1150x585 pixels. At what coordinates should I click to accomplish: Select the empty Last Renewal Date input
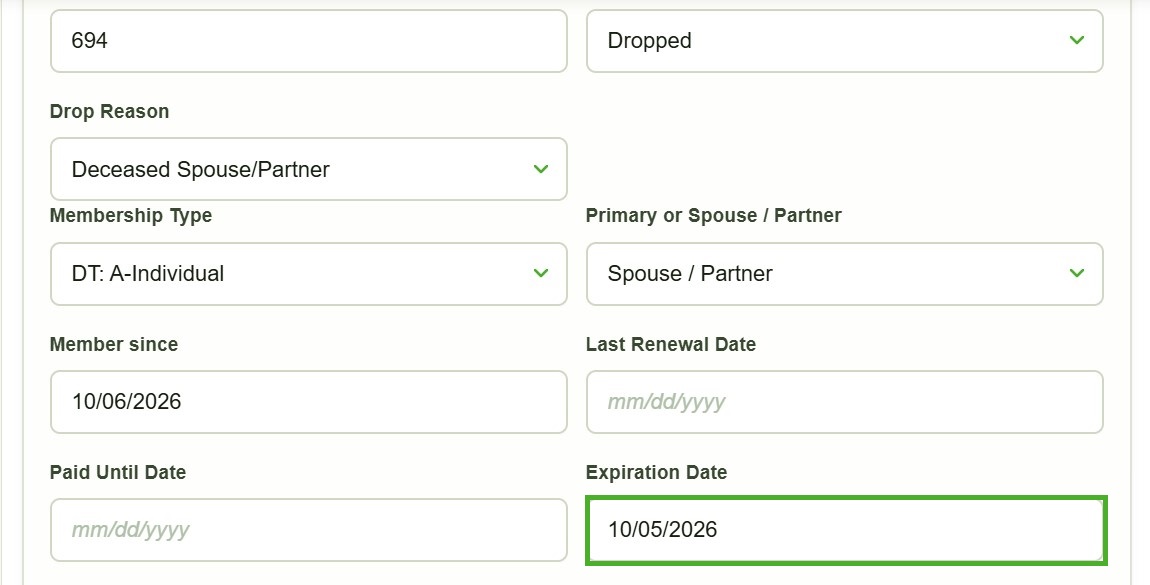[845, 402]
